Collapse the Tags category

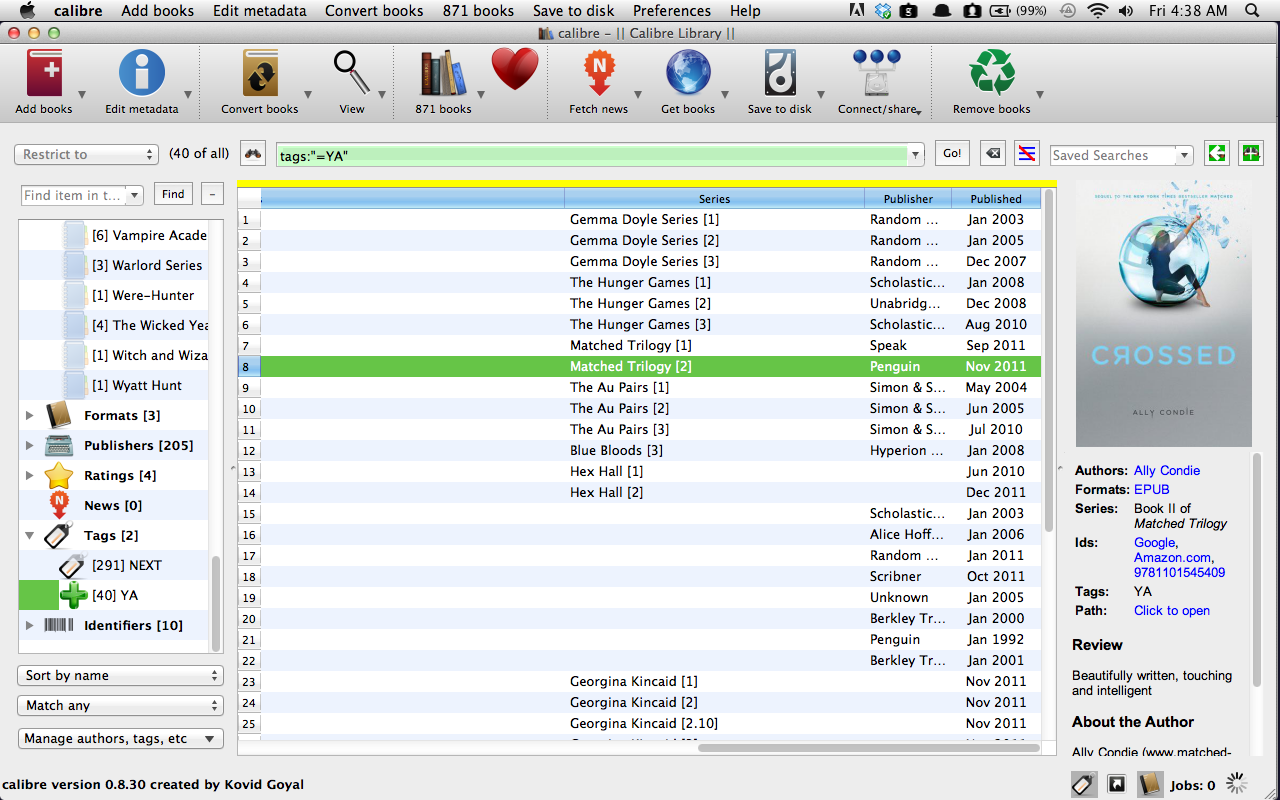pyautogui.click(x=29, y=535)
